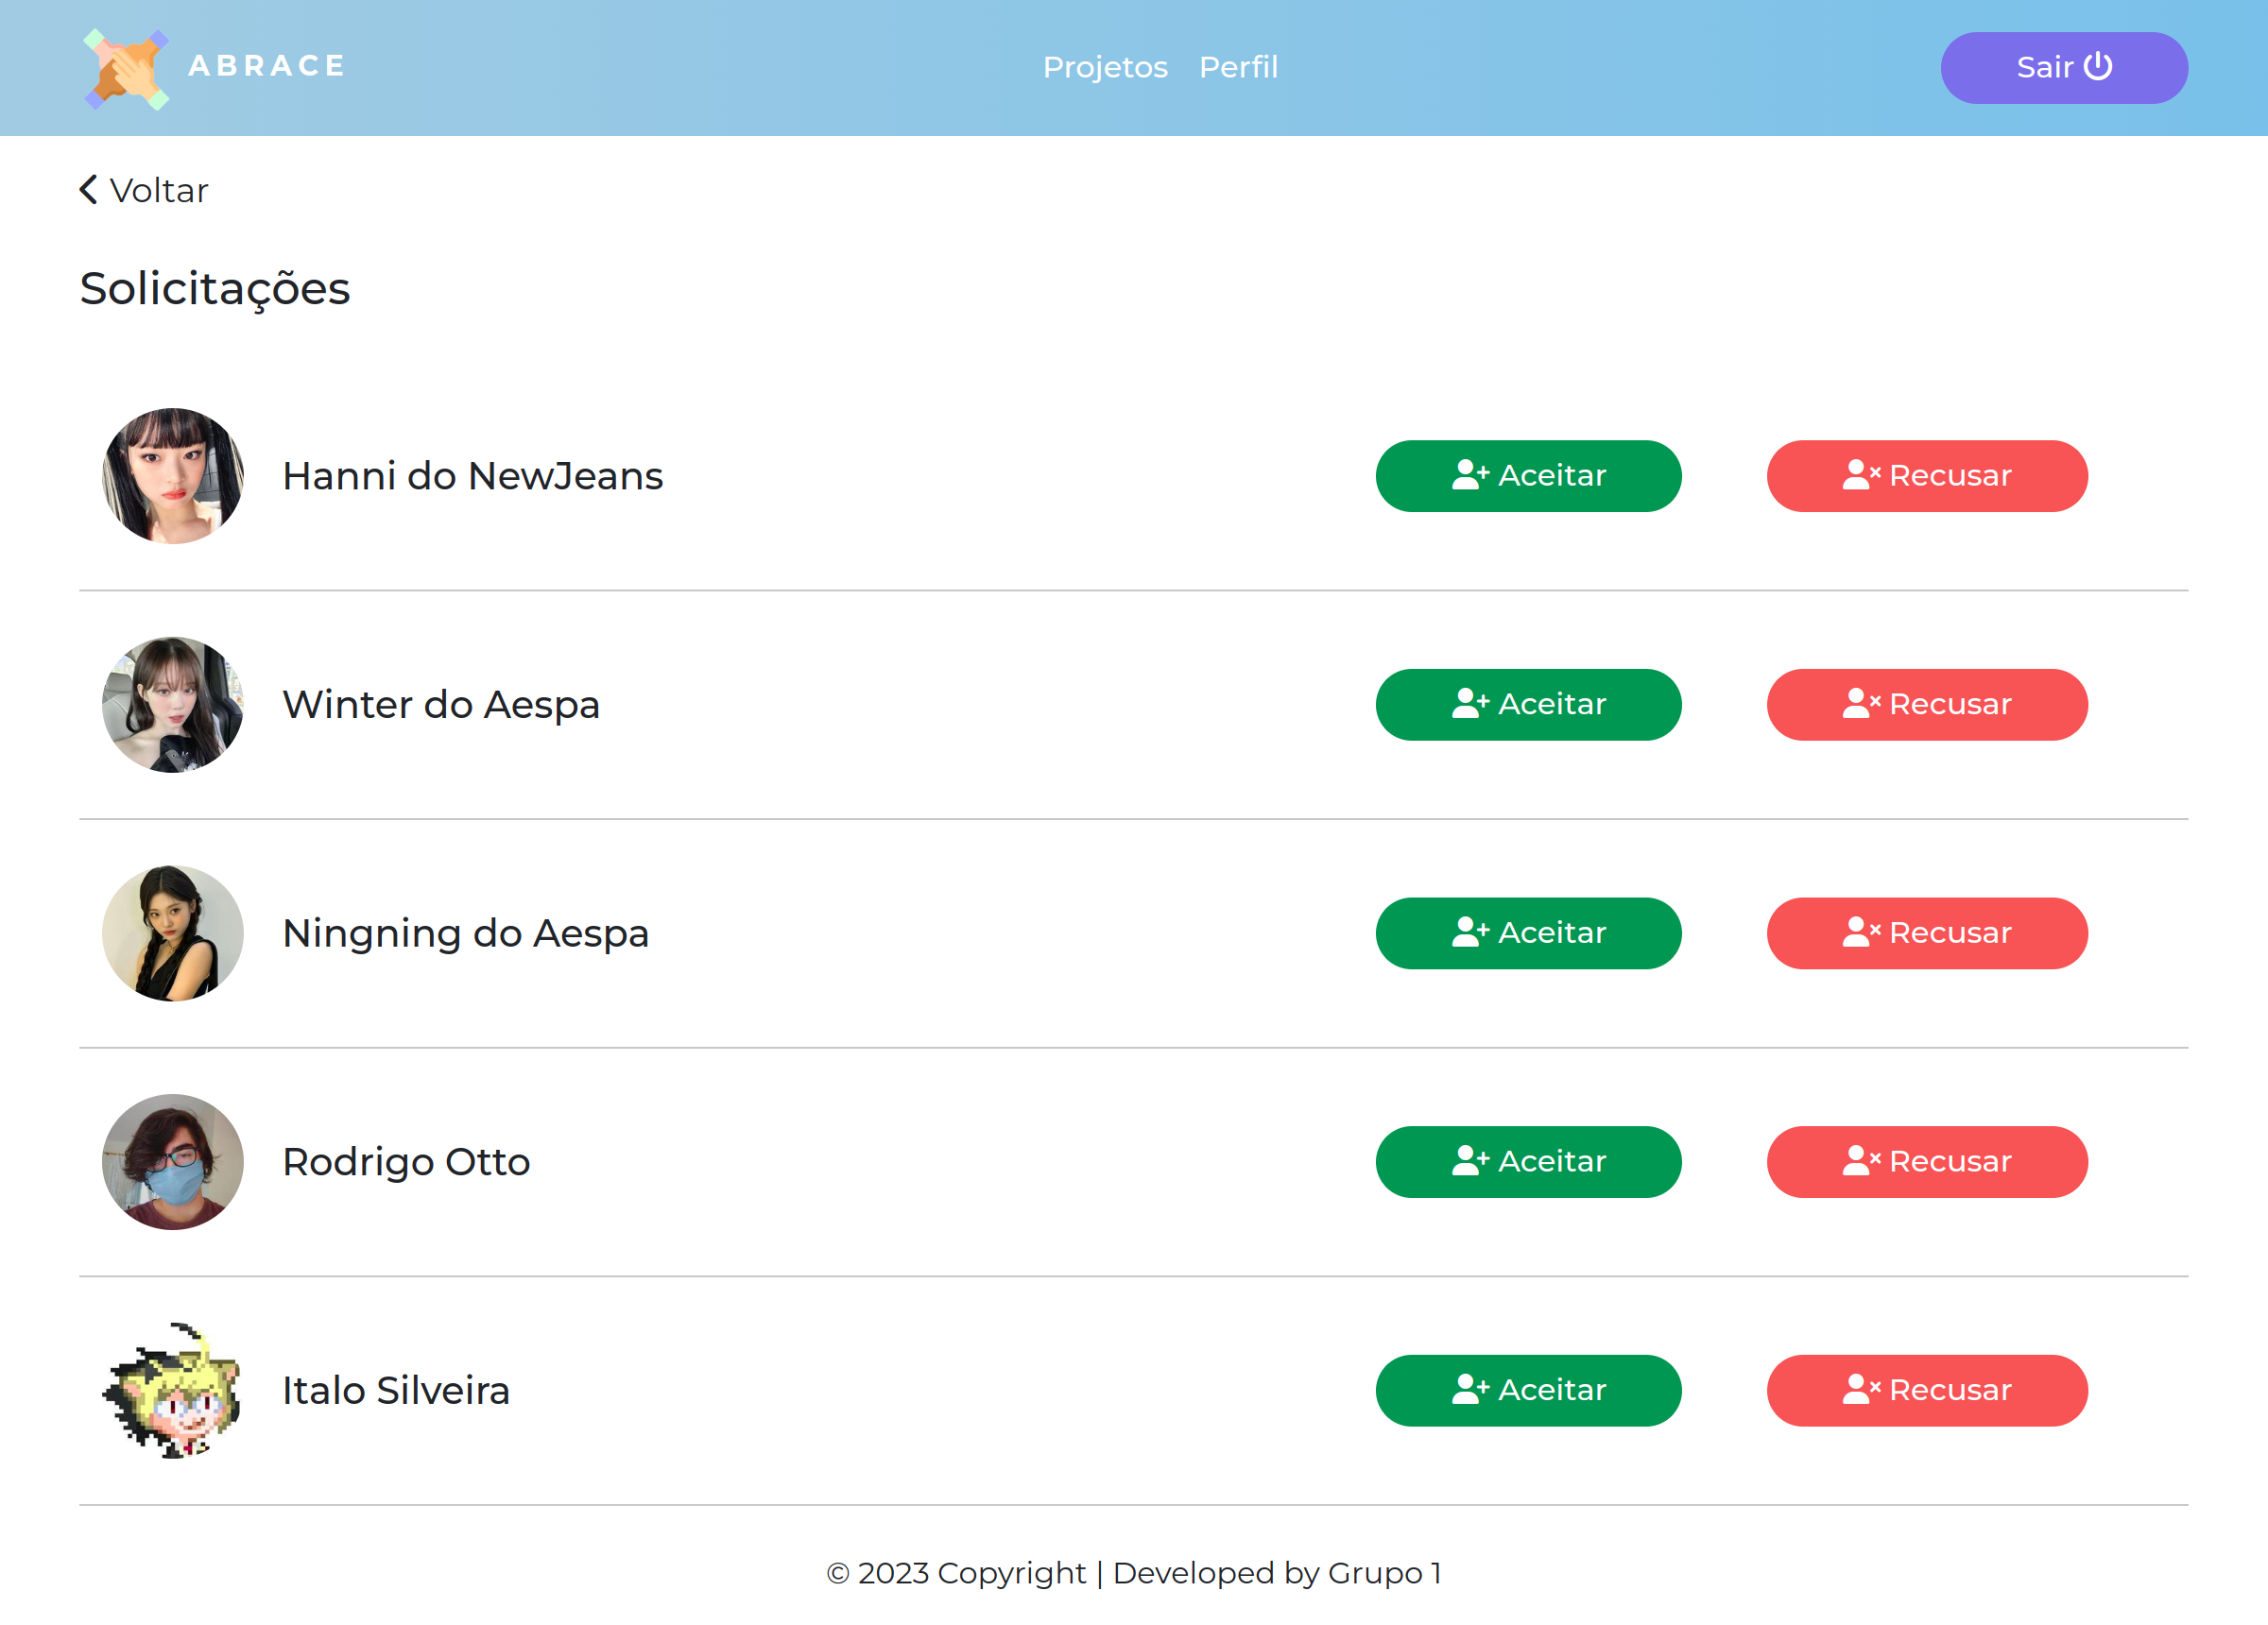Open the Projetos menu item
Viewport: 2268px width, 1625px height.
pos(1104,67)
